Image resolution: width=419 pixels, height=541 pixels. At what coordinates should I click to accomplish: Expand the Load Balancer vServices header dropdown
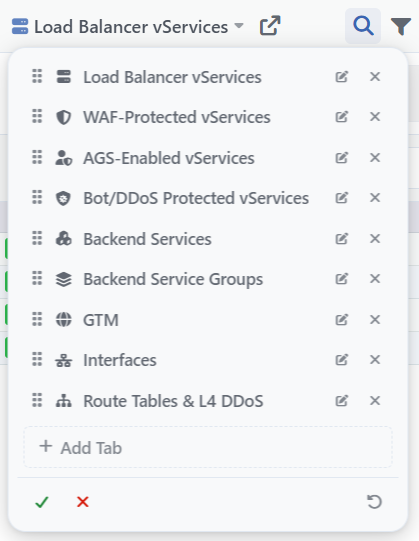238,26
